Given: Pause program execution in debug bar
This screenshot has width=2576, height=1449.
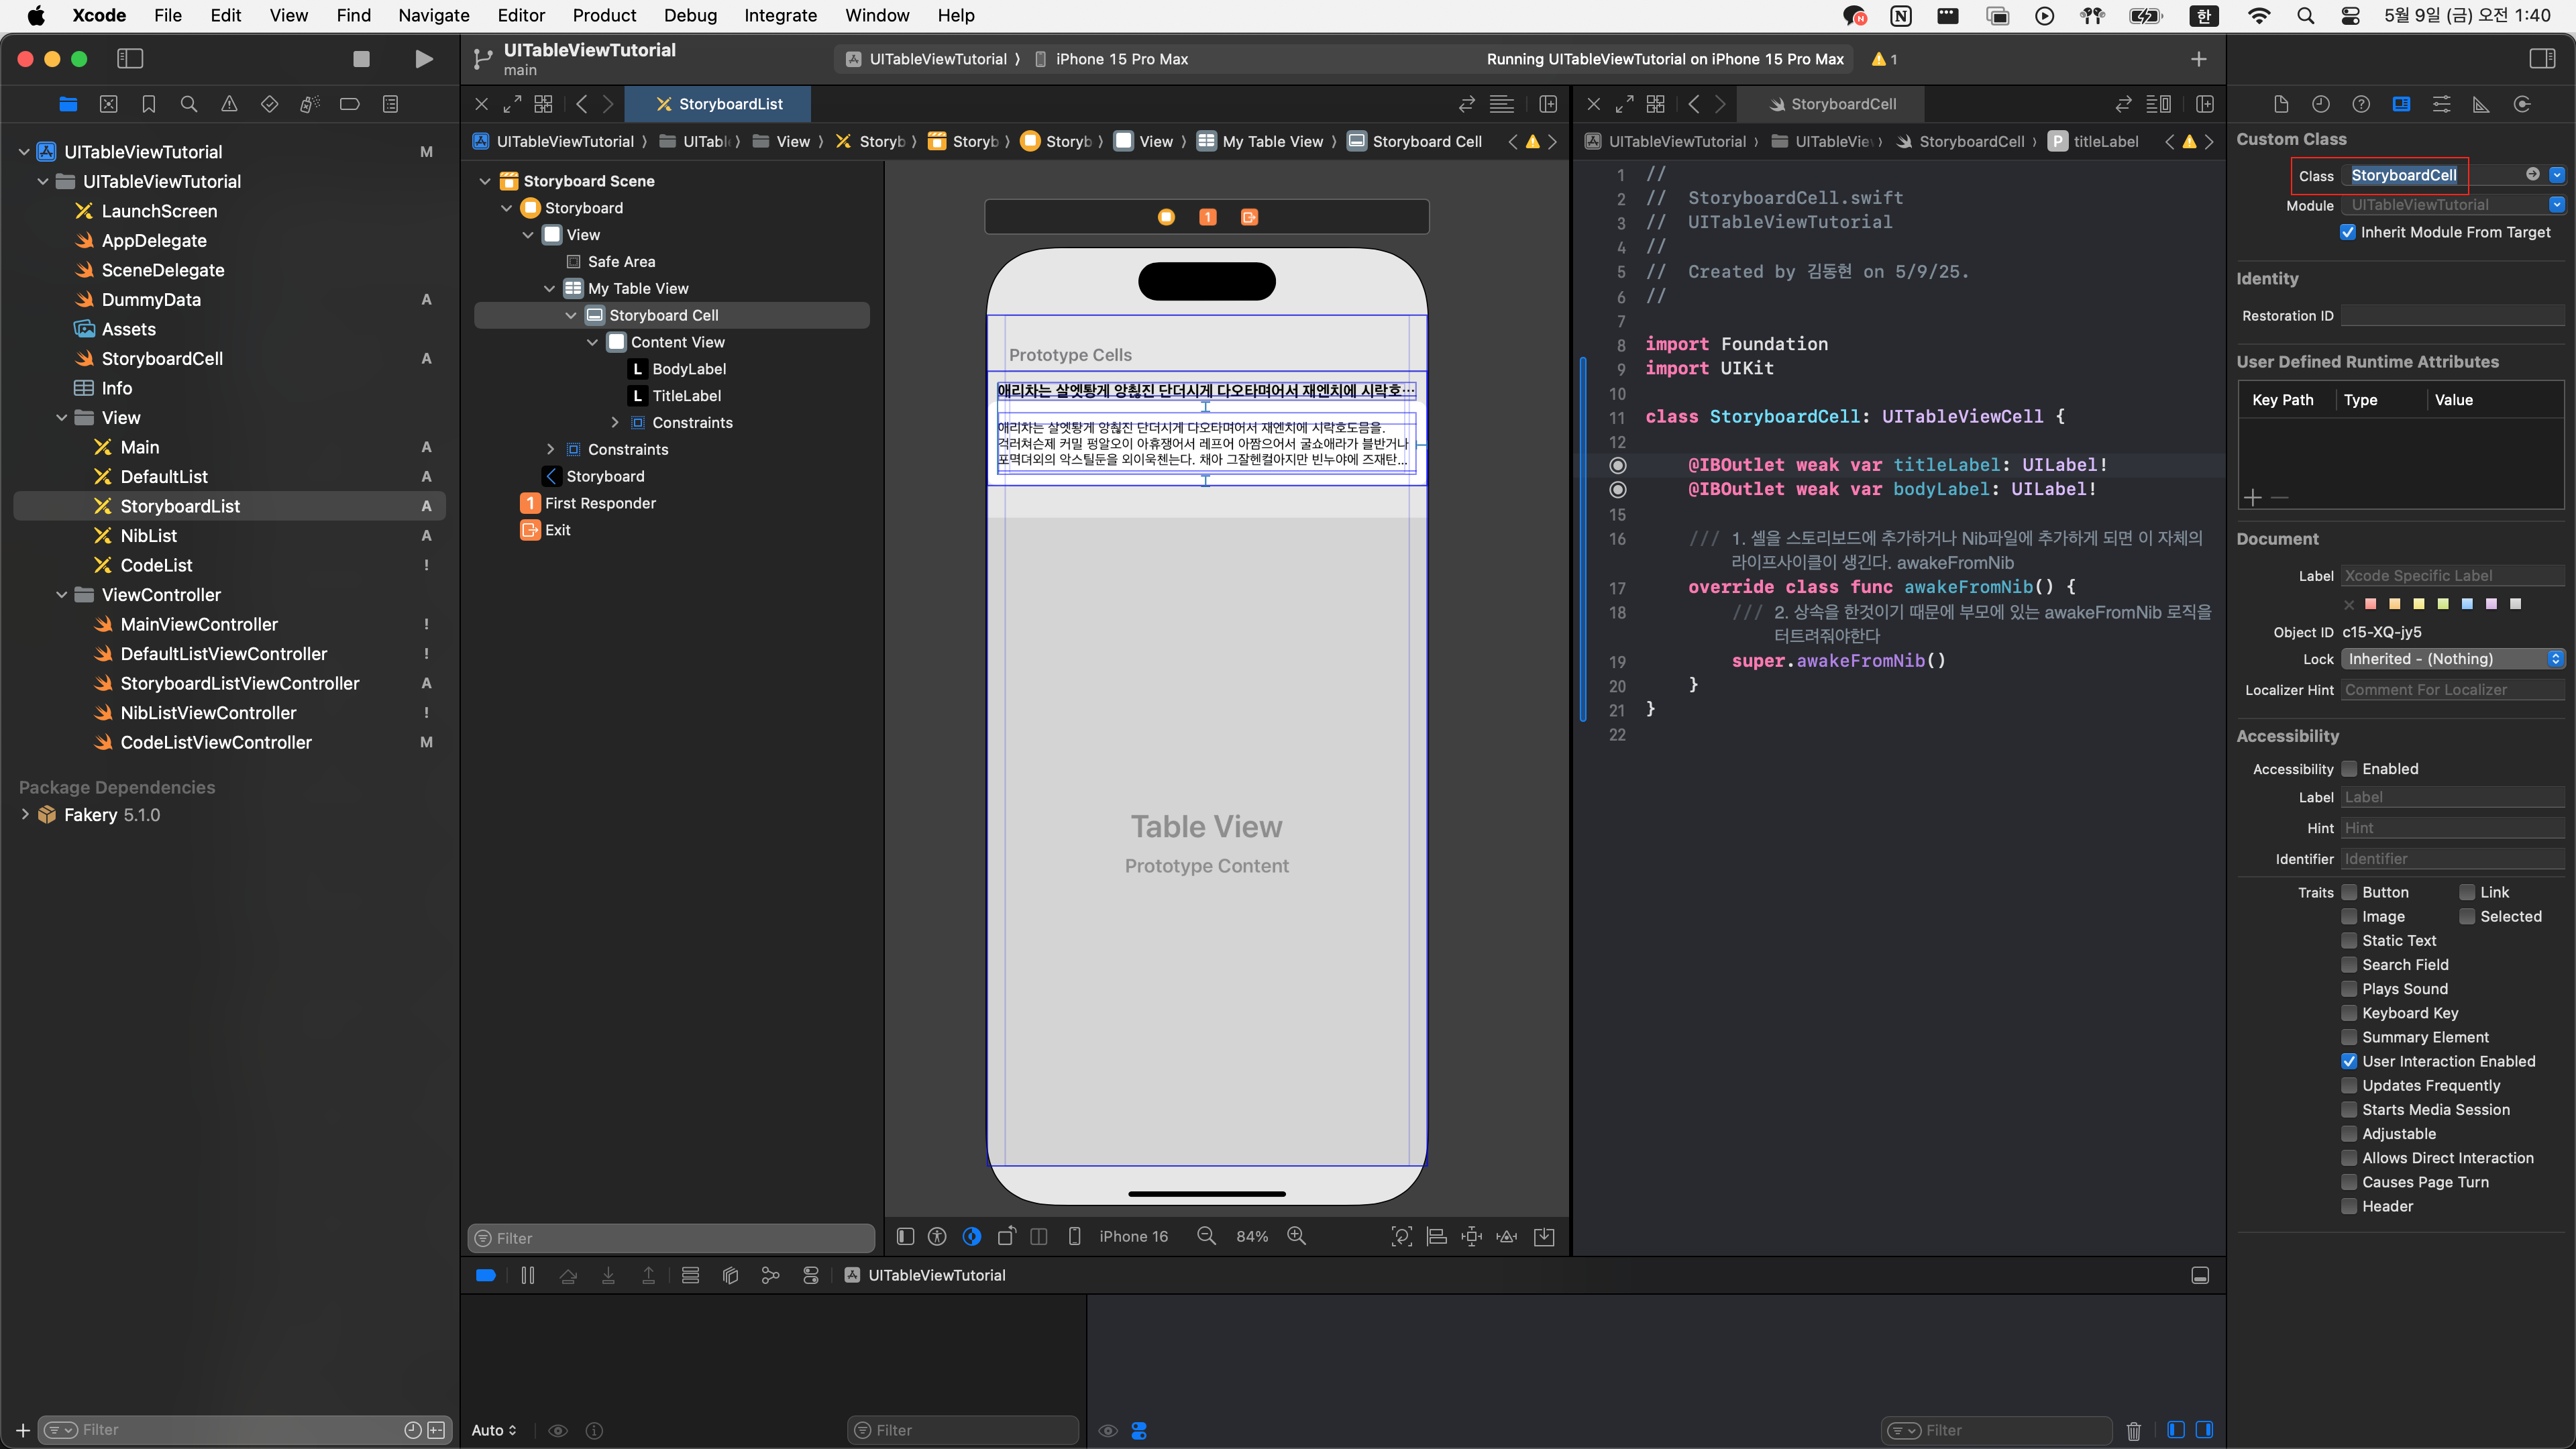Looking at the screenshot, I should click(x=528, y=1275).
